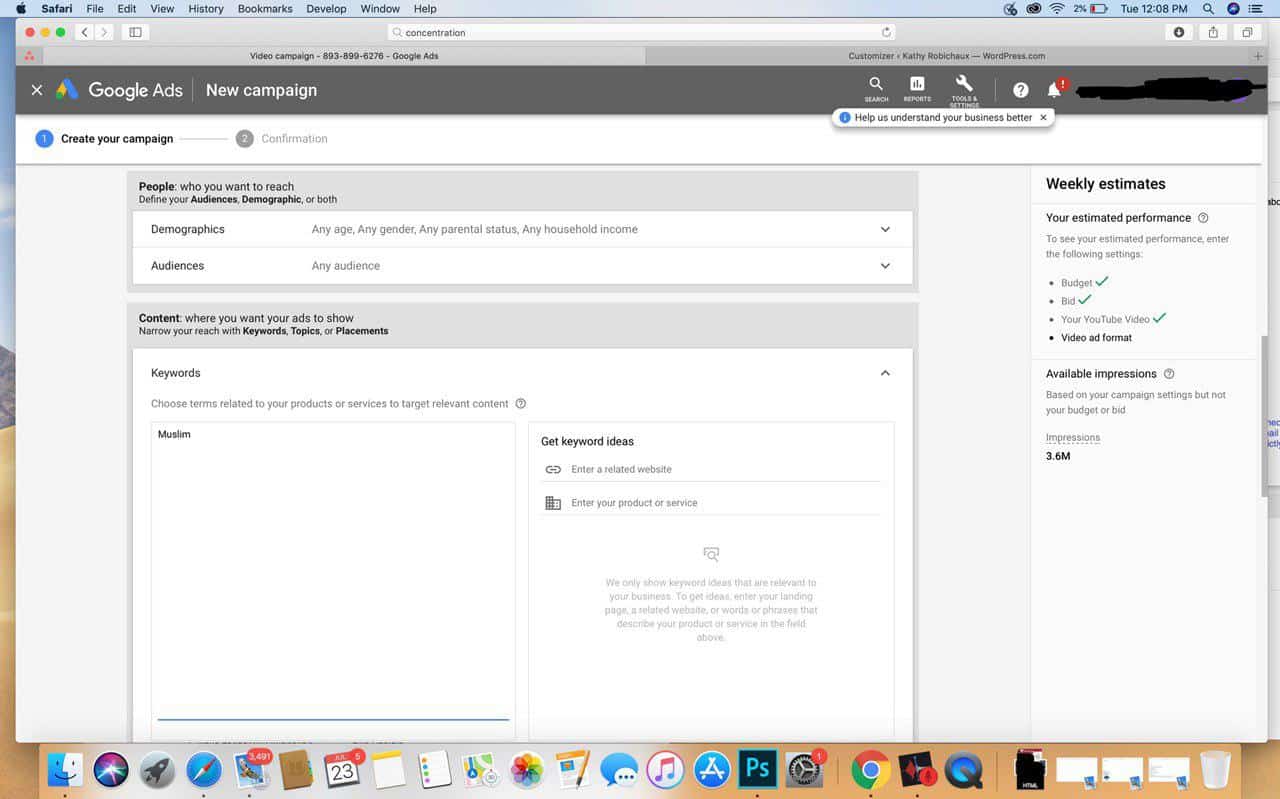Click 'Video ad format' in estimates list
The image size is (1280, 799).
[x=1096, y=338]
